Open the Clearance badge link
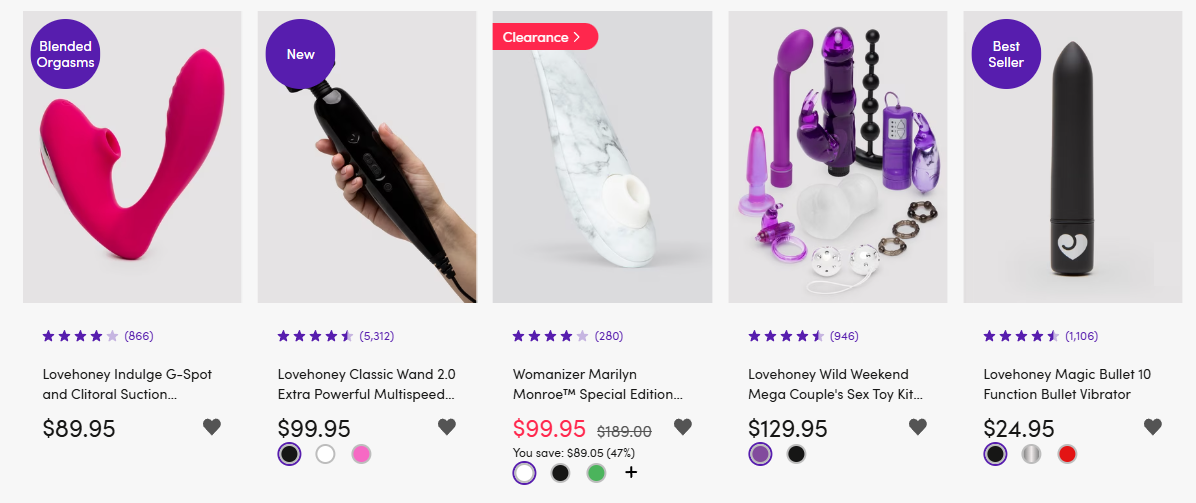 point(545,37)
